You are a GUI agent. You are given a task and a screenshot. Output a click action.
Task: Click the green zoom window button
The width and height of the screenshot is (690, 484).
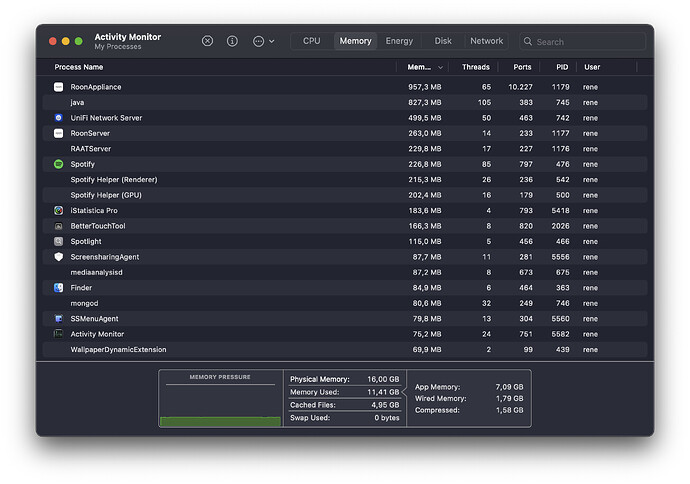[78, 41]
